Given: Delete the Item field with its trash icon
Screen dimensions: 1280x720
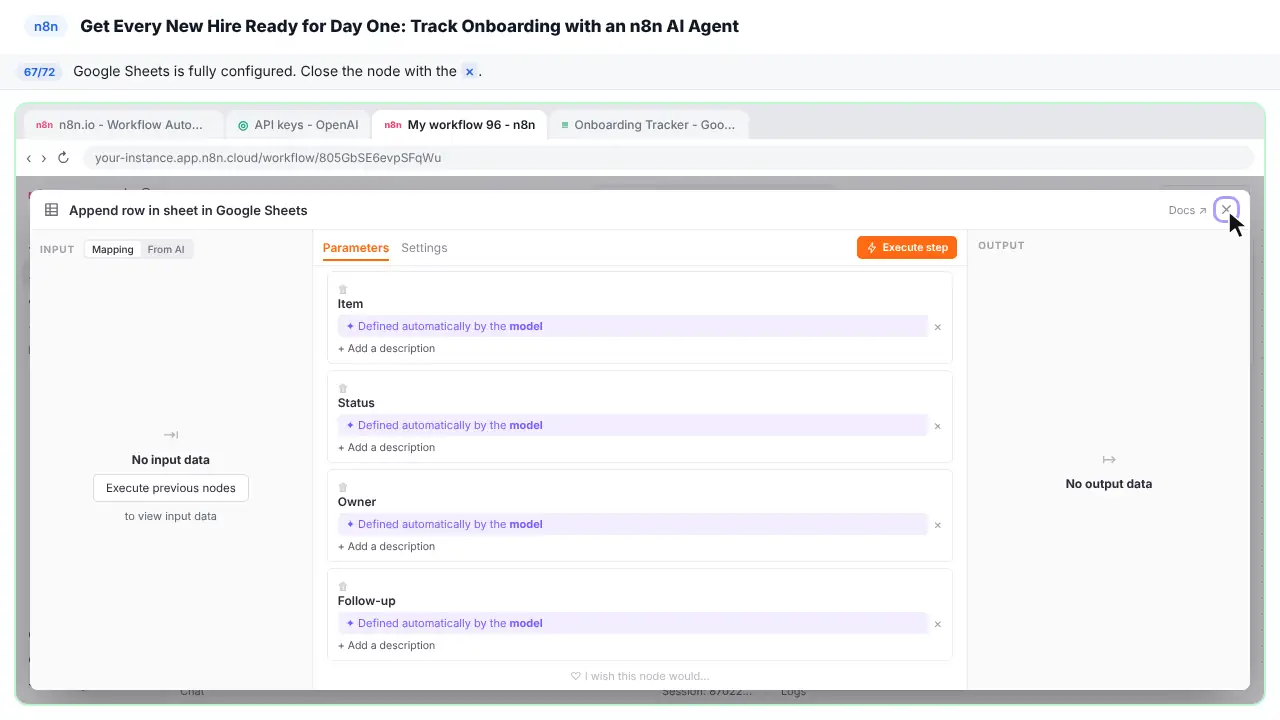Looking at the screenshot, I should [343, 290].
